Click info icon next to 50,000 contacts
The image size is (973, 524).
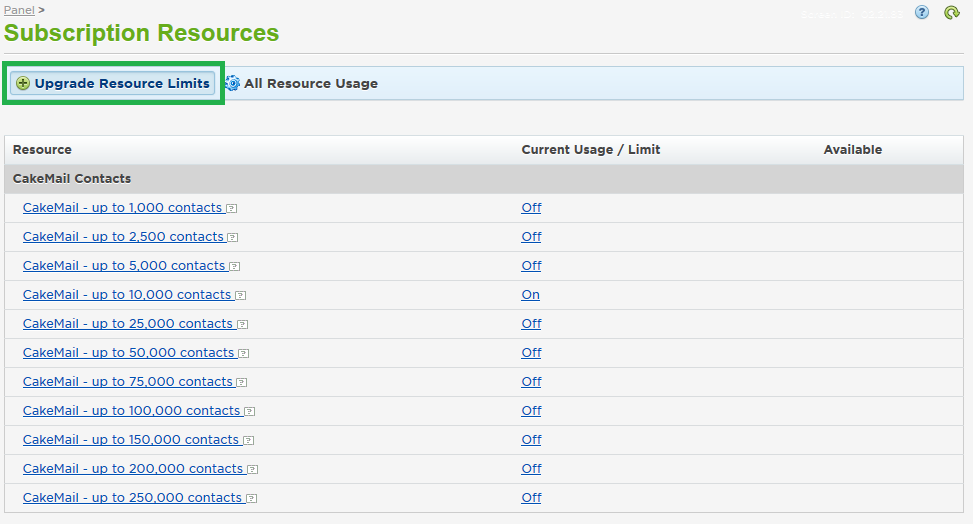[x=244, y=354]
